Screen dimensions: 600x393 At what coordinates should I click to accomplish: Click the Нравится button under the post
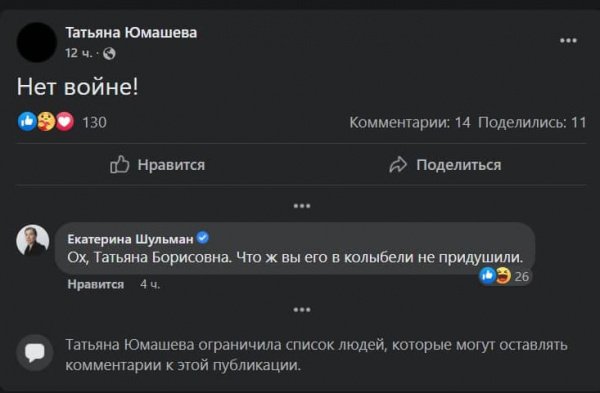(x=158, y=165)
